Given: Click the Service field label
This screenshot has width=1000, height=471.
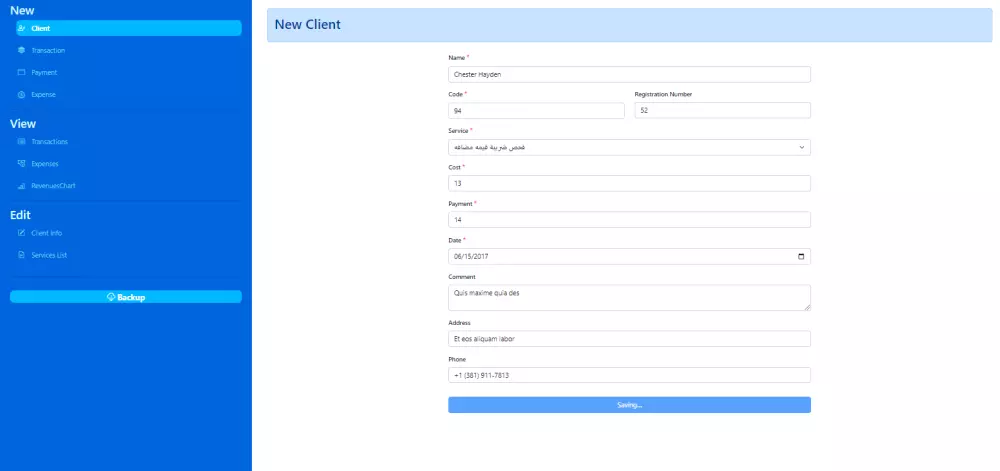Looking at the screenshot, I should [x=459, y=131].
